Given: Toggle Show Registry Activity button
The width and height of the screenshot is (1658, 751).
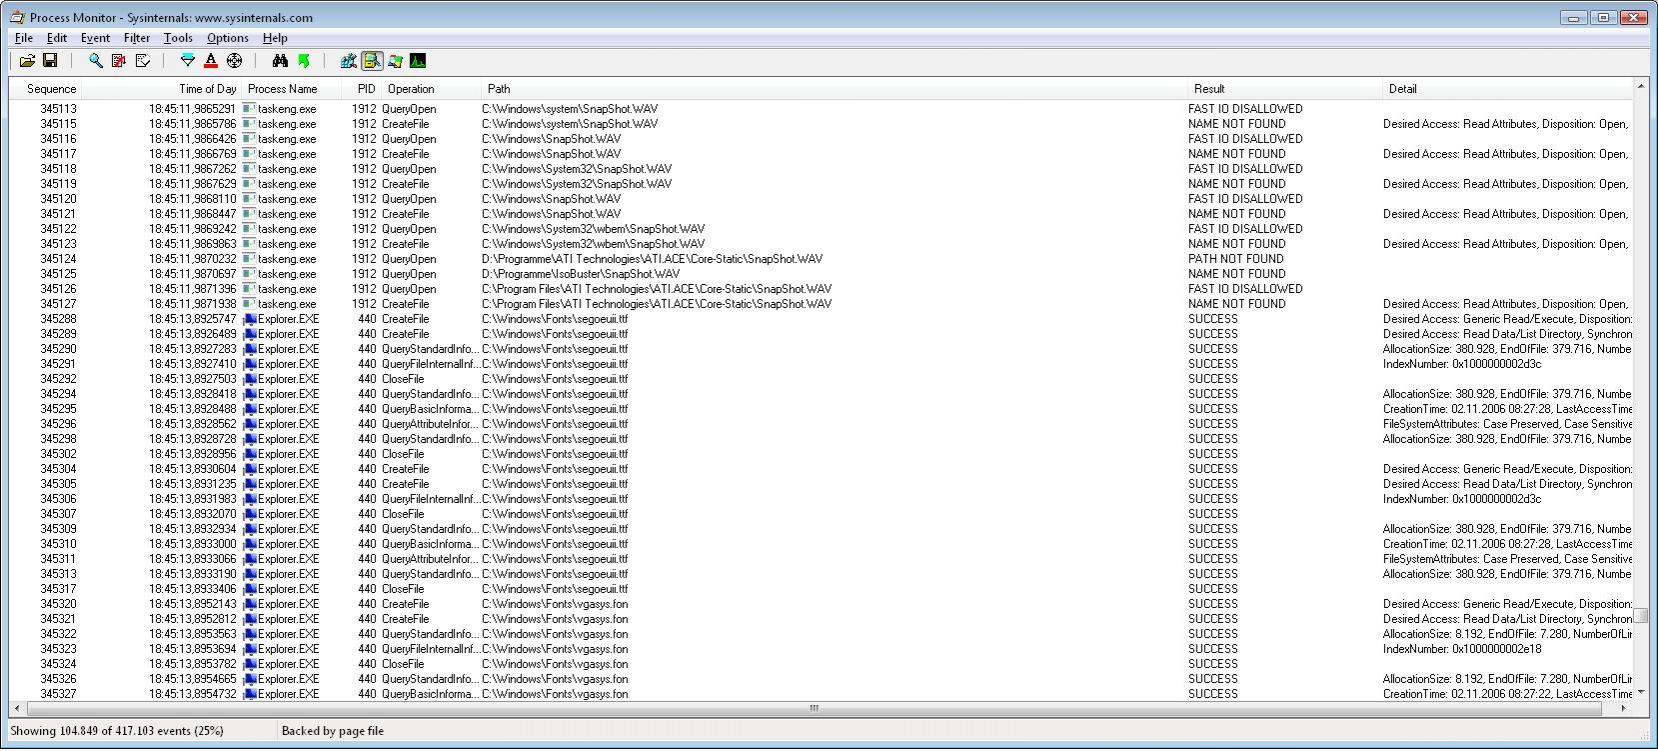Looking at the screenshot, I should point(348,61).
